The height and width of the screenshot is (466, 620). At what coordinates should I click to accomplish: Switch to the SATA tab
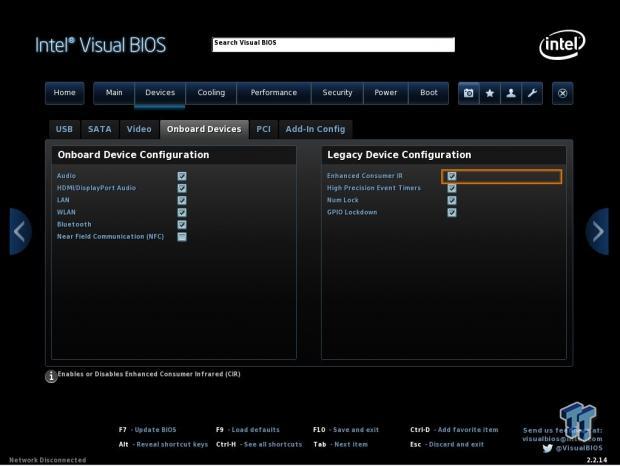point(100,129)
